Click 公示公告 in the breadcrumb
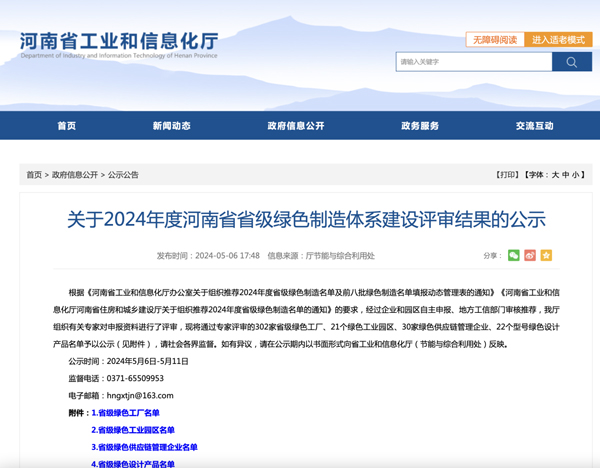Viewport: 600px width, 468px height. click(x=123, y=175)
